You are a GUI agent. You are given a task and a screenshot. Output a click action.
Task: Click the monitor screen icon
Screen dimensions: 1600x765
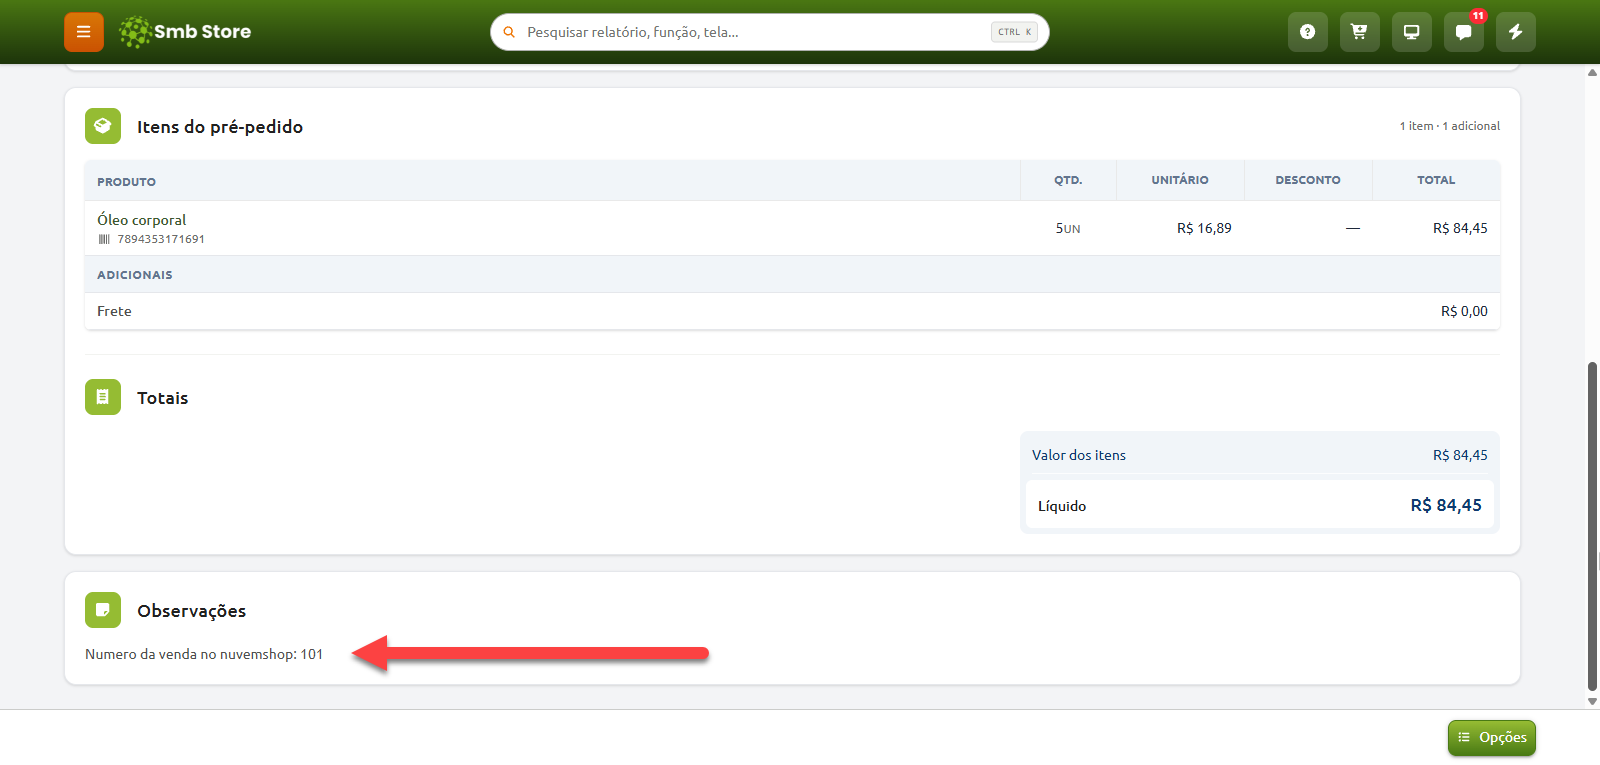tap(1411, 32)
